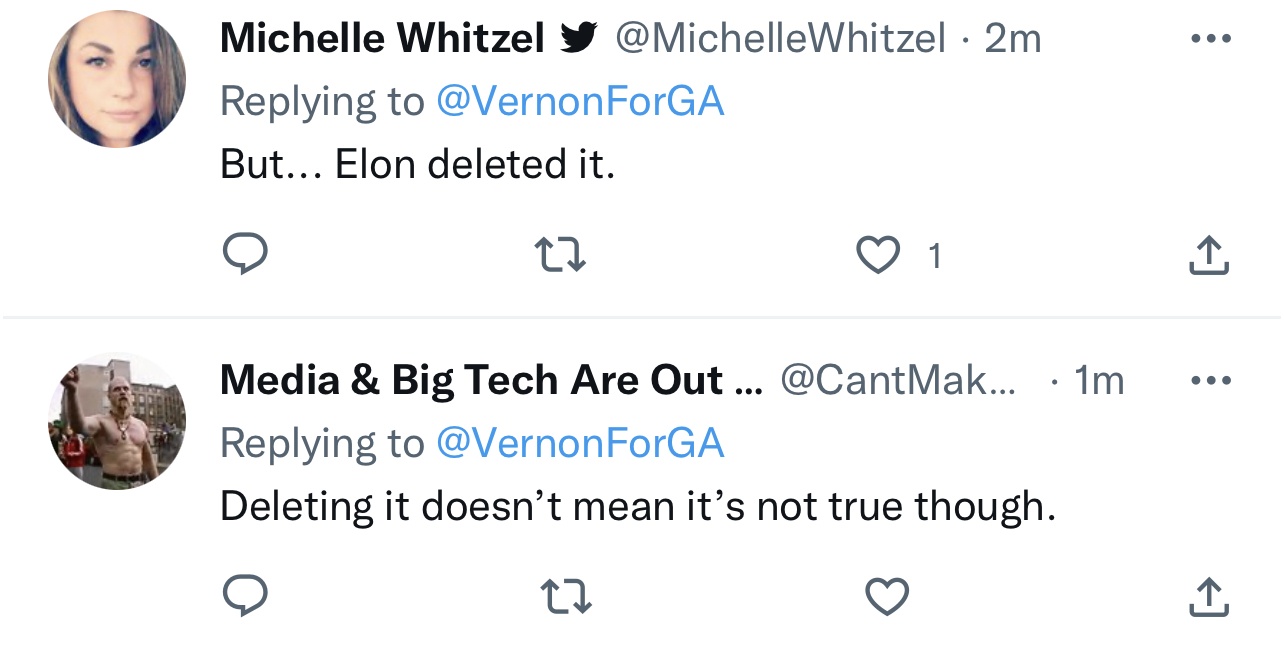Reply to the 'Deleting it doesn't mean' tweet
Image resolution: width=1284 pixels, height=658 pixels.
[x=244, y=597]
